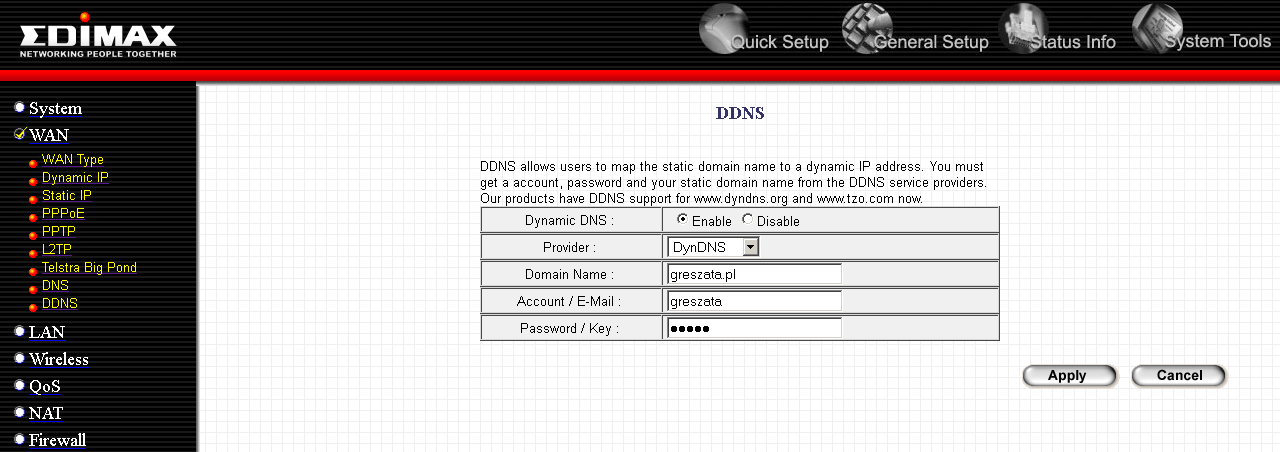This screenshot has width=1280, height=452.
Task: Click the red bullet next to DDNS
Action: pos(33,307)
